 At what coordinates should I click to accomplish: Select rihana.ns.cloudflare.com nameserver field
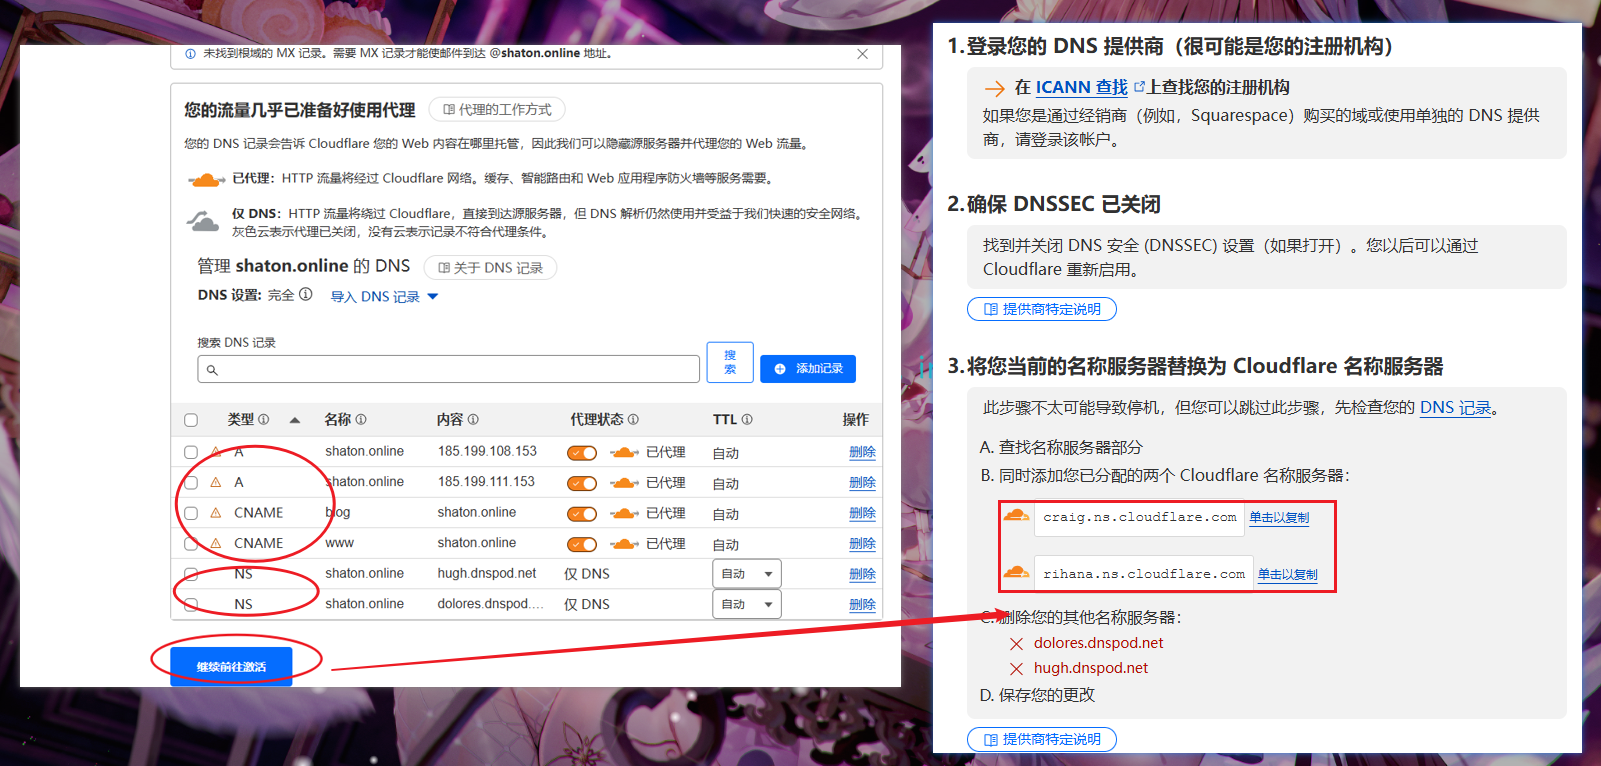pyautogui.click(x=1143, y=574)
